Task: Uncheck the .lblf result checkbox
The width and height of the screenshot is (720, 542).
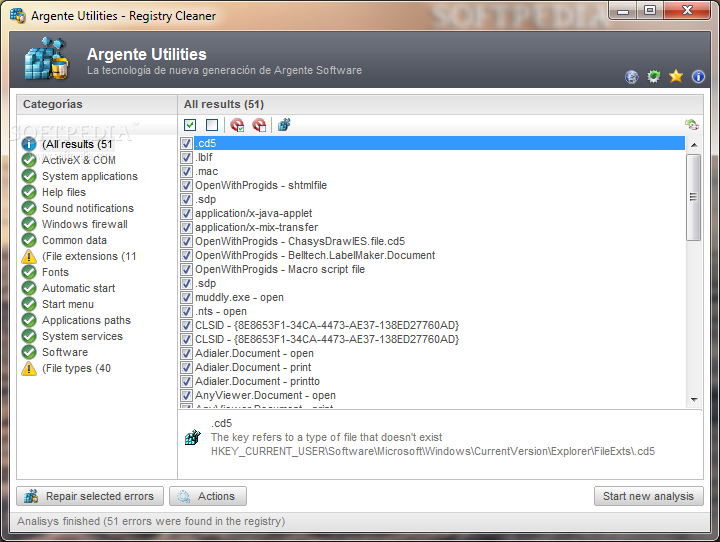Action: (x=186, y=158)
